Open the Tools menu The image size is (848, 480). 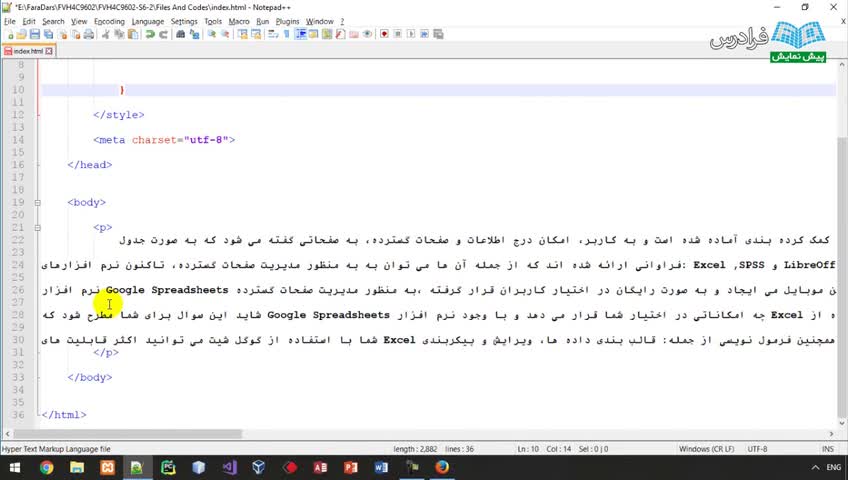click(213, 22)
